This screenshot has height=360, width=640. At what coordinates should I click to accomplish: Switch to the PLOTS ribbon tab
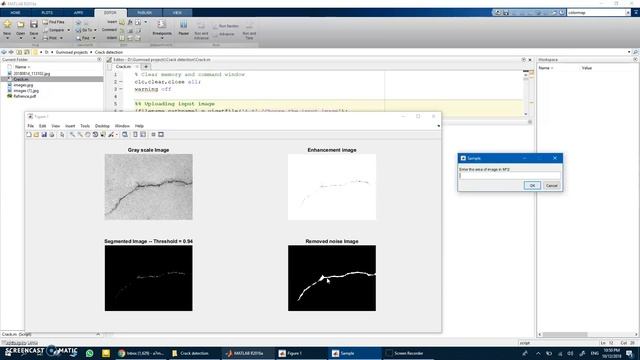[47, 13]
